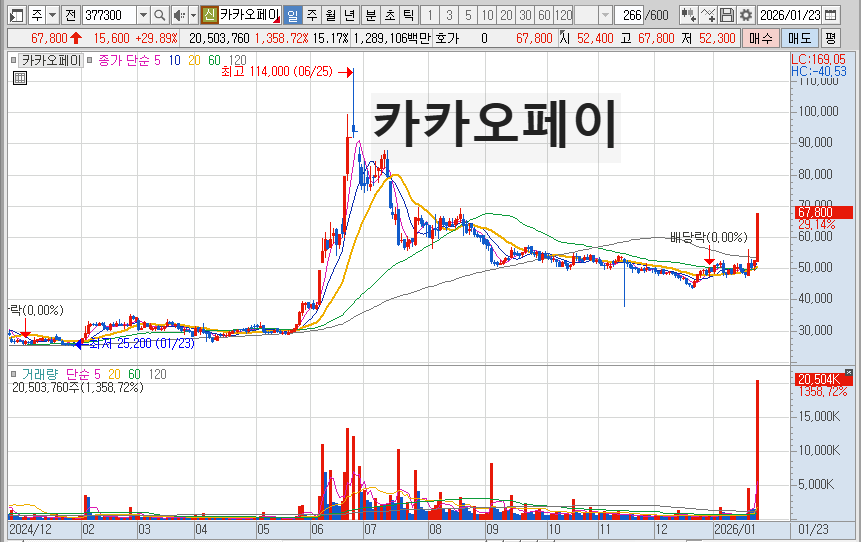Click 종가 단순 moving average legend
Viewport: 861px width, 542px height.
(125, 60)
